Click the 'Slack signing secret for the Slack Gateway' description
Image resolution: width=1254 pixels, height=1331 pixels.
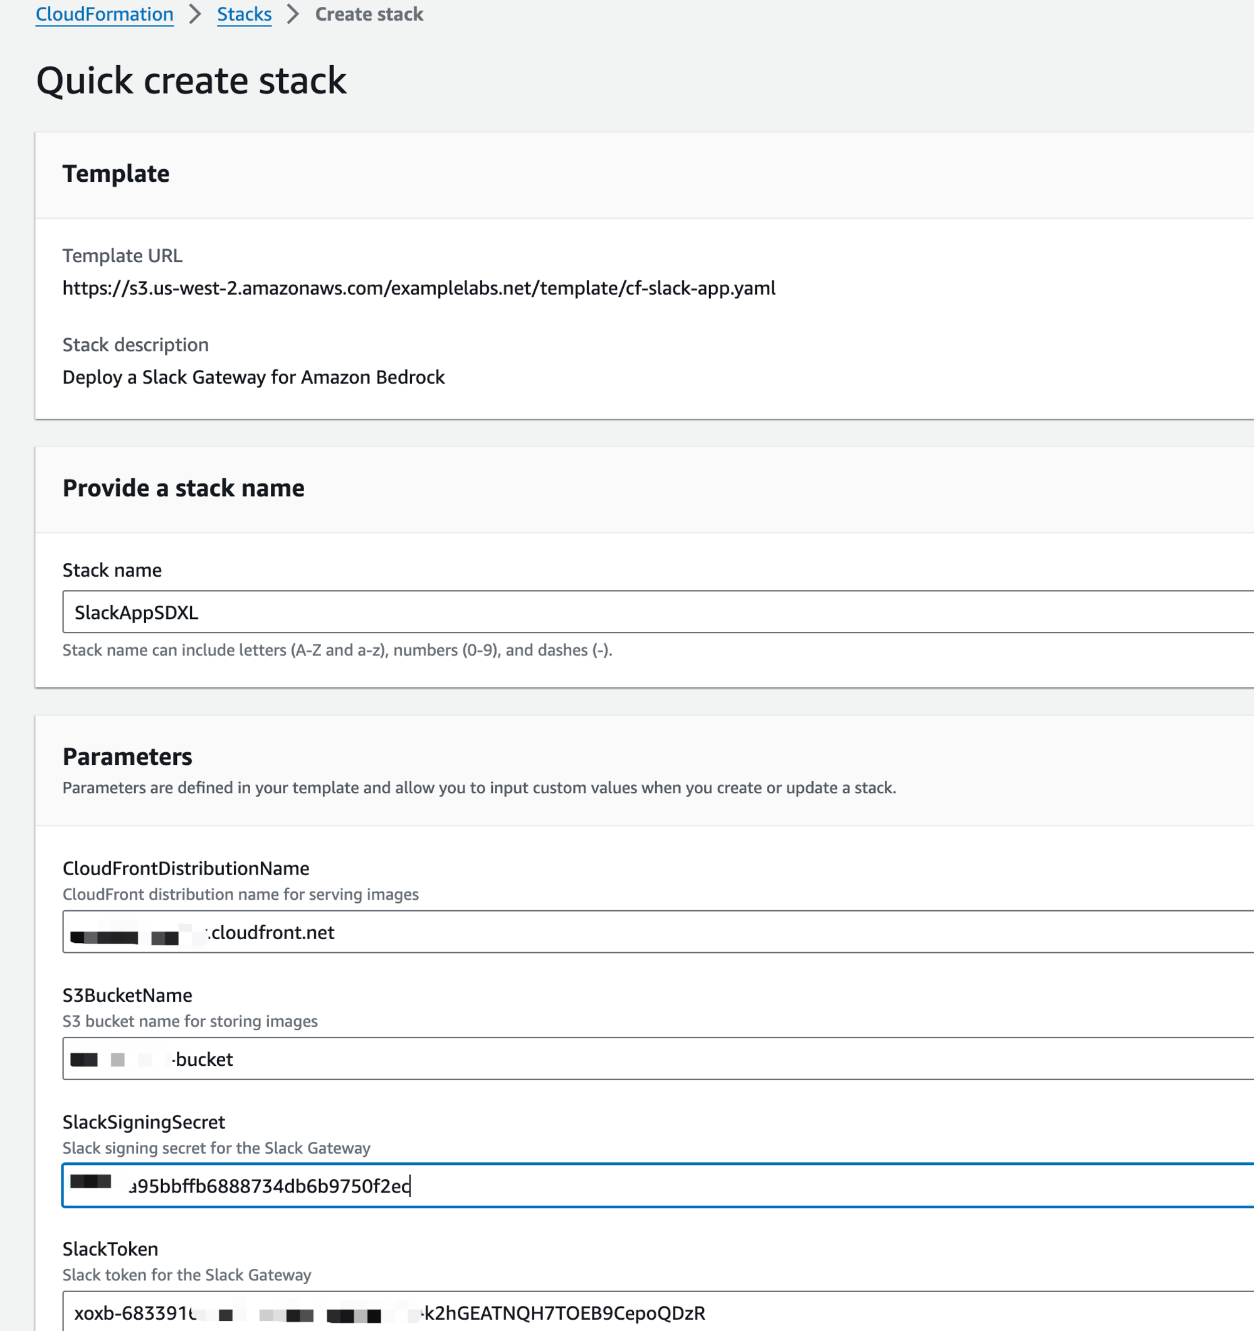(216, 1148)
